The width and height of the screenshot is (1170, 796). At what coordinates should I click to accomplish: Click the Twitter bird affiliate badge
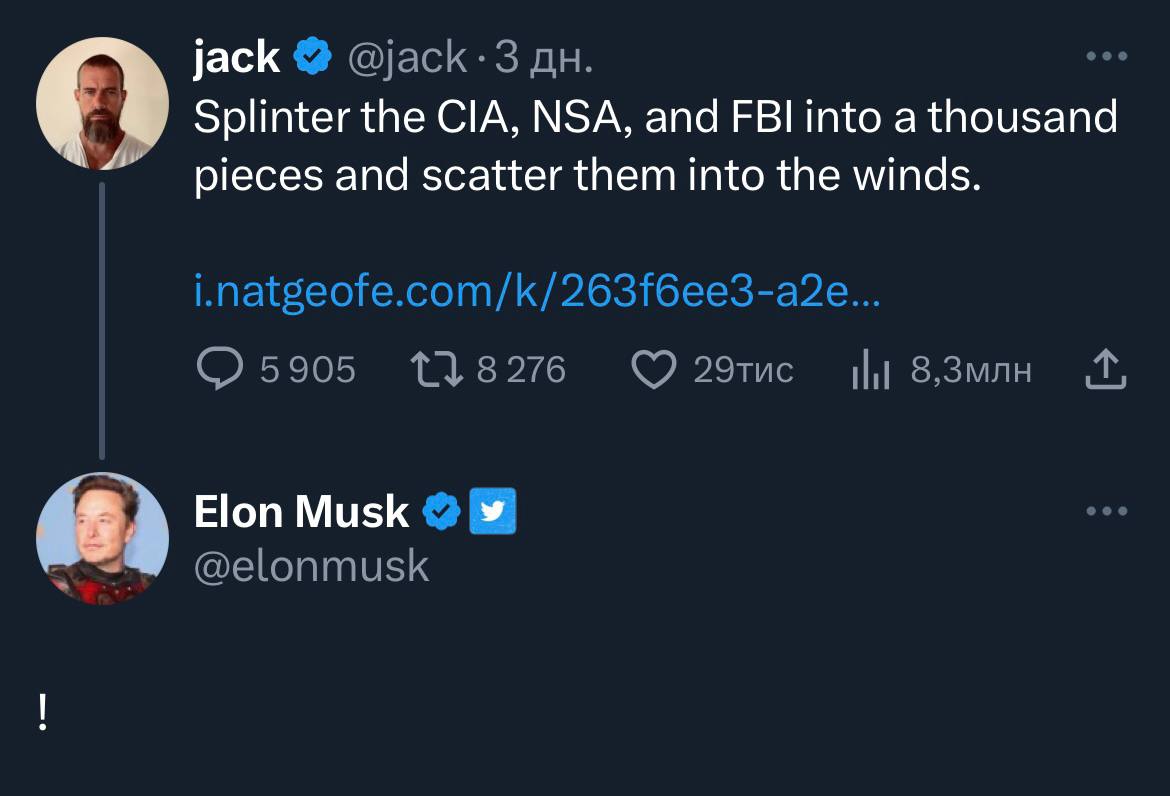tap(493, 511)
